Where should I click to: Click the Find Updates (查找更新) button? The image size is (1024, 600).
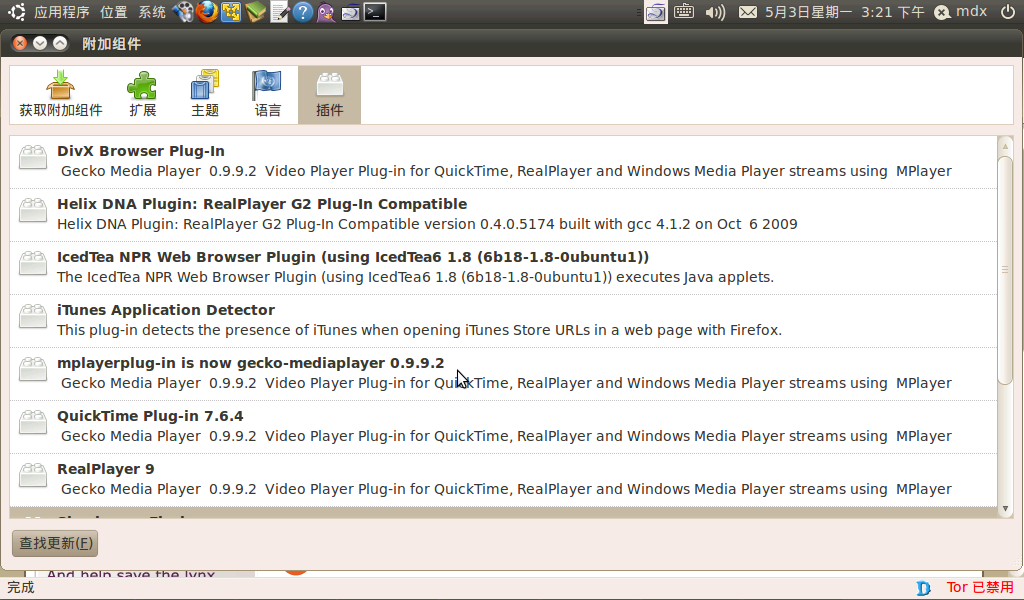[55, 543]
